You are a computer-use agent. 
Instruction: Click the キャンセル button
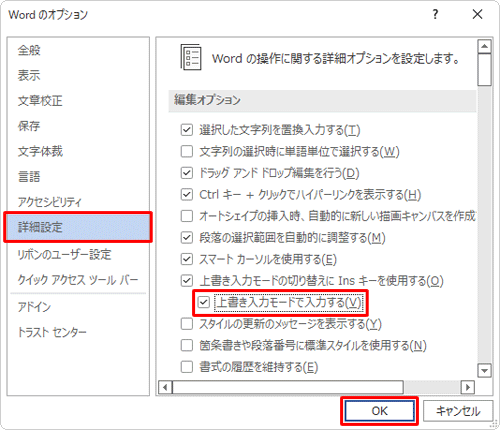coord(458,411)
